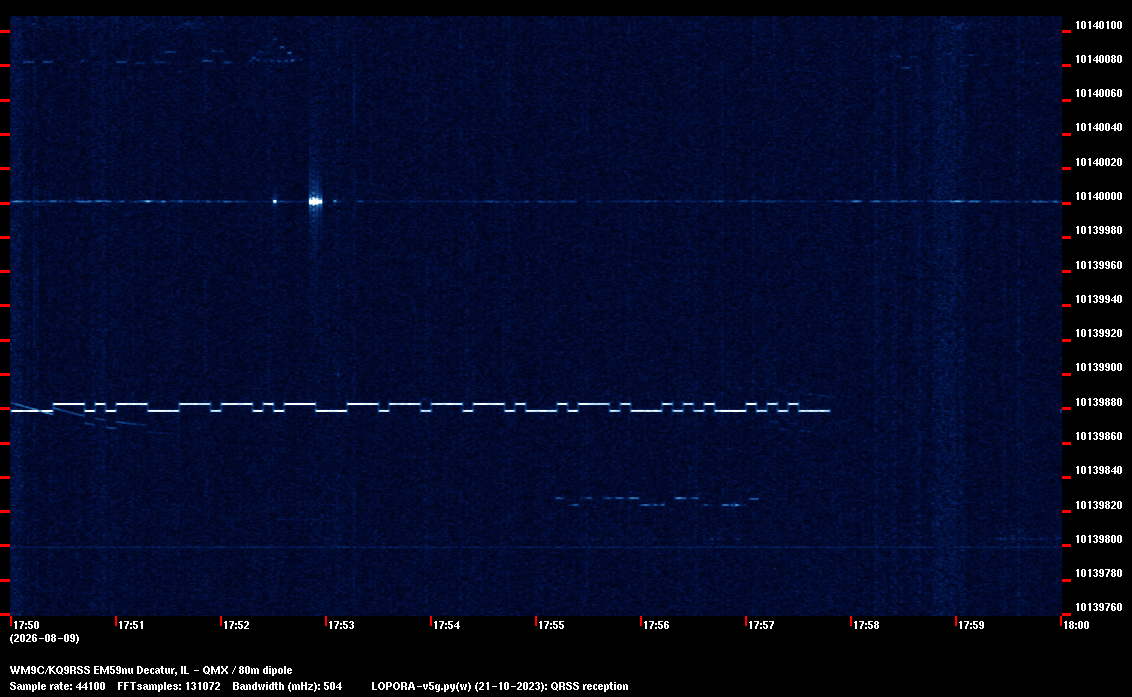
Task: Click the 18:00 time label
Action: coord(1076,625)
